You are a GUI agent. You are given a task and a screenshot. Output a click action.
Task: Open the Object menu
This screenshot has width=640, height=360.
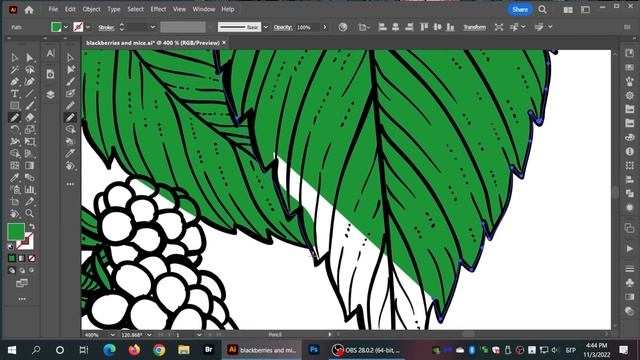click(91, 9)
